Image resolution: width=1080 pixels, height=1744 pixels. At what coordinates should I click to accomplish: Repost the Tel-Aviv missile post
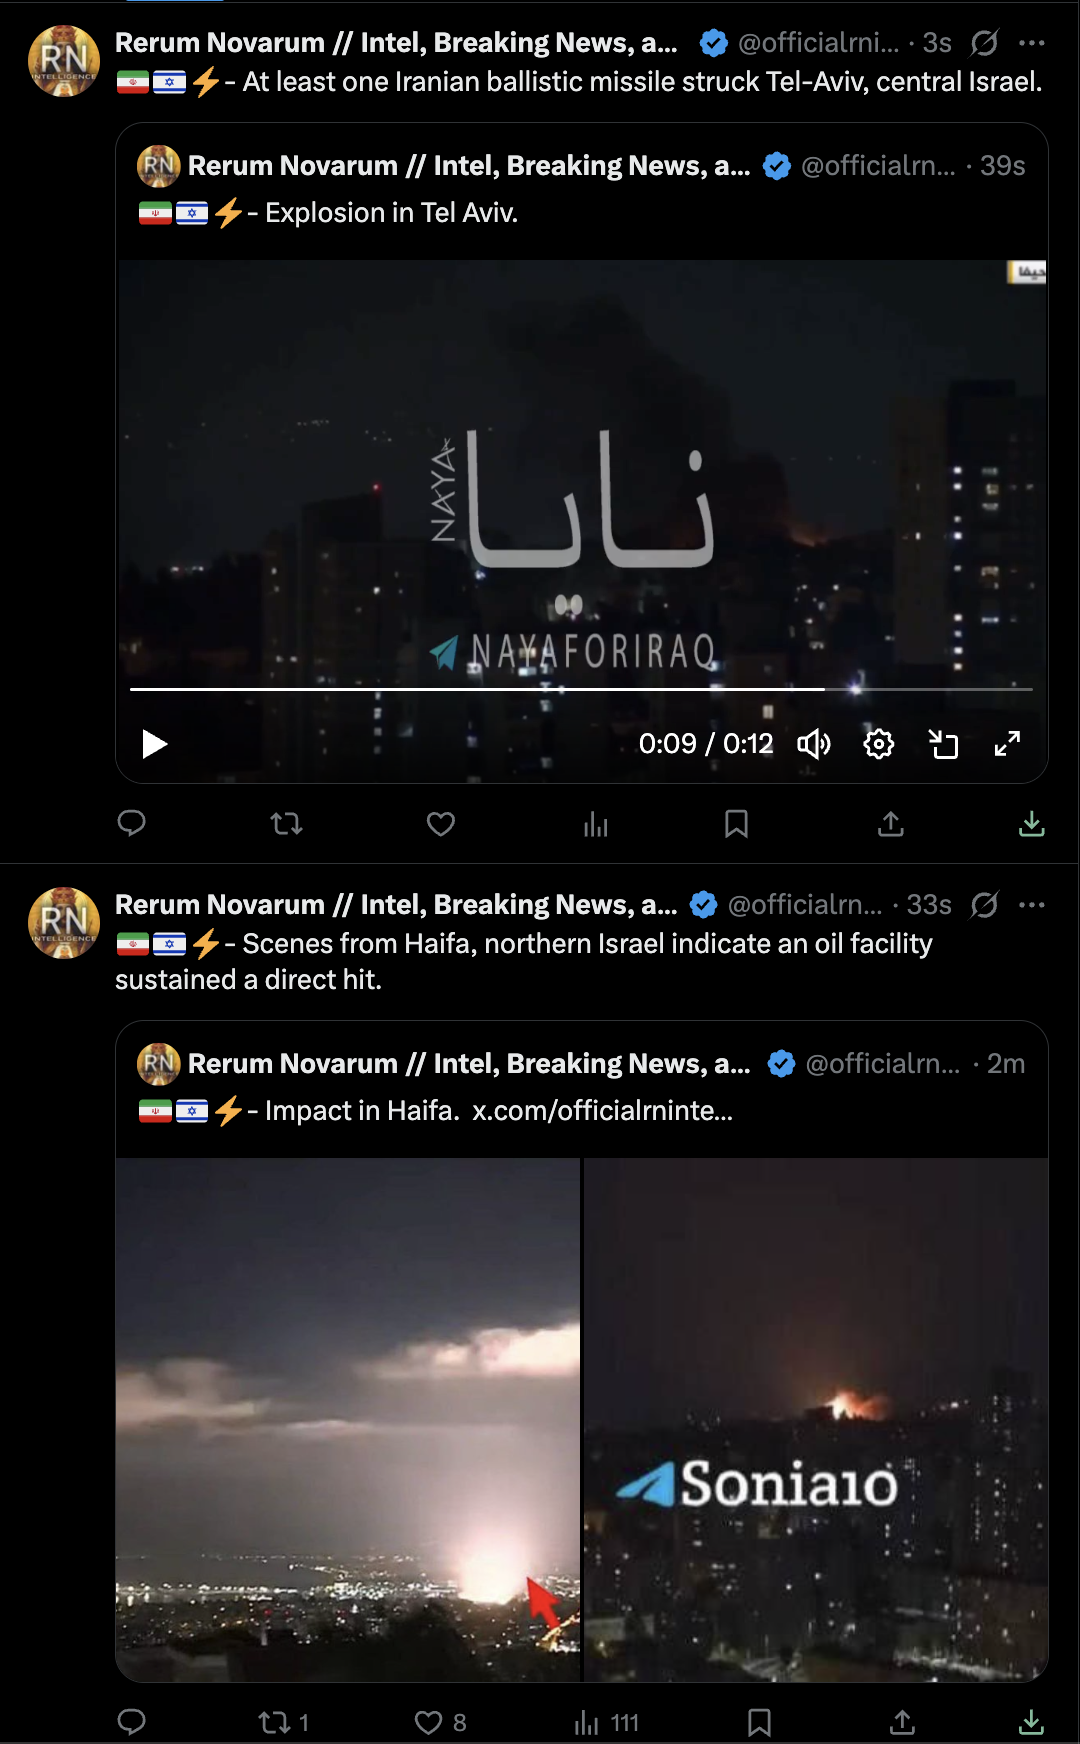click(286, 823)
